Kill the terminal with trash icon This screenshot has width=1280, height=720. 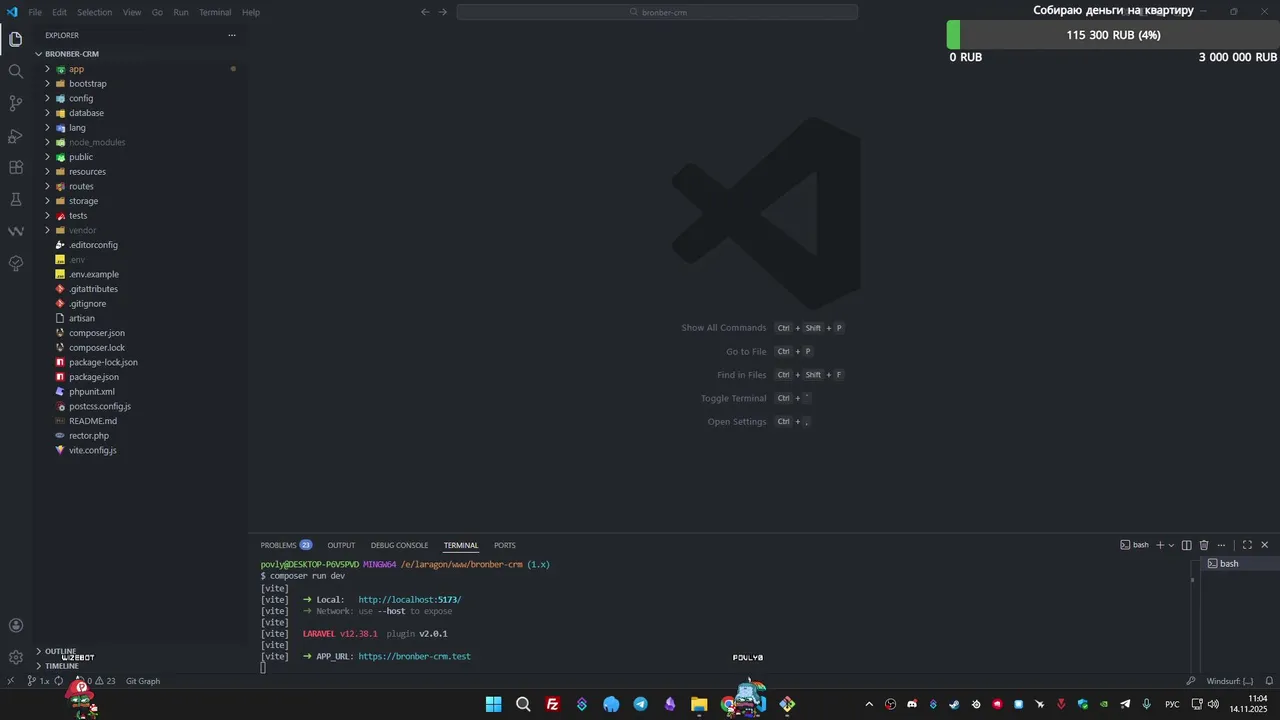click(1204, 545)
